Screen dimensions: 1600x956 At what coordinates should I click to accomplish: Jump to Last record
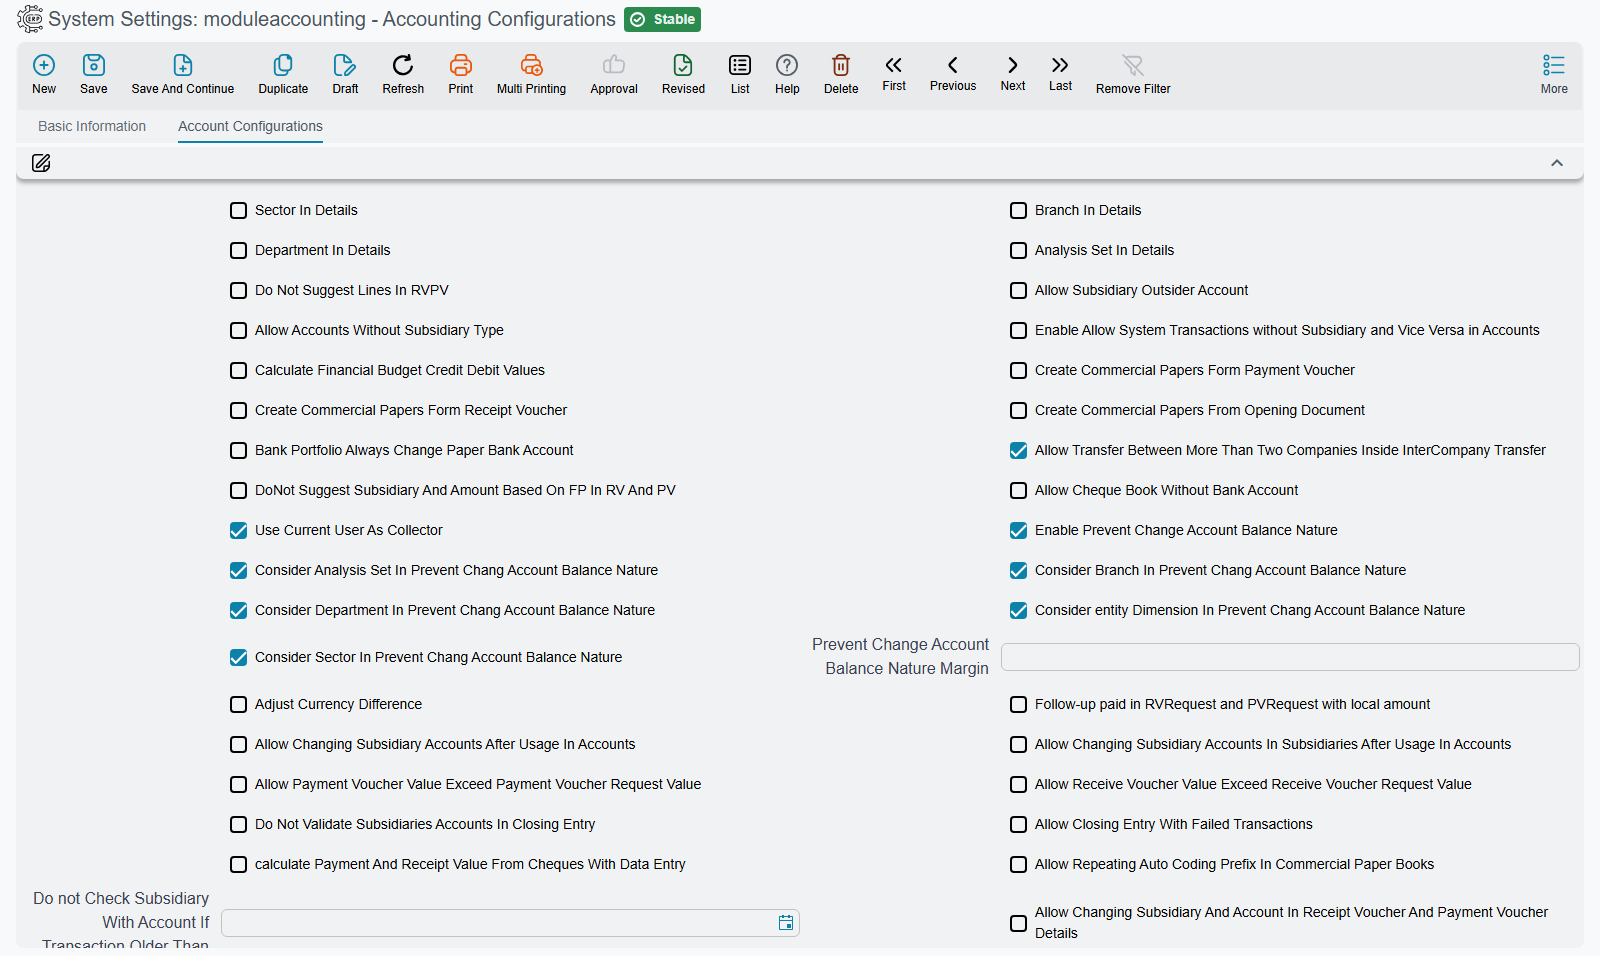pyautogui.click(x=1060, y=65)
